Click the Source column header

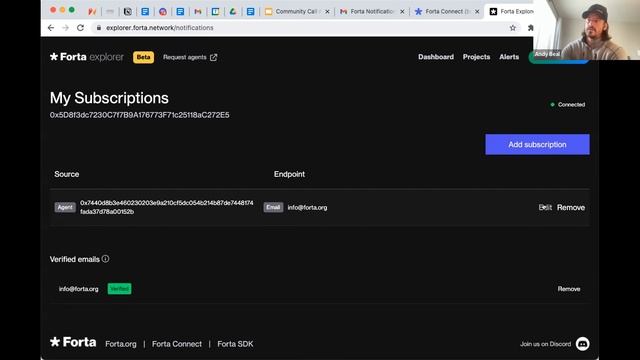67,174
